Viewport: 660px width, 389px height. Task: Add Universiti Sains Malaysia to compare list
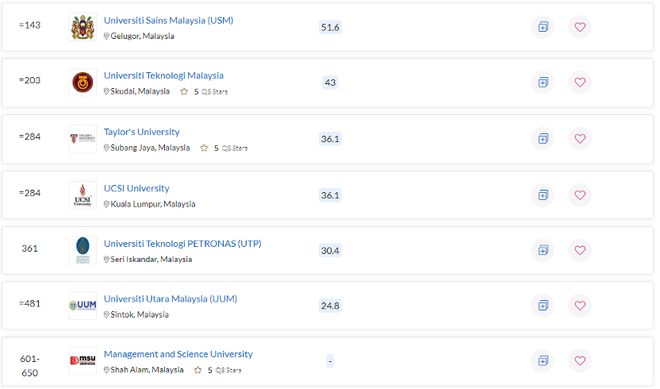pos(543,27)
